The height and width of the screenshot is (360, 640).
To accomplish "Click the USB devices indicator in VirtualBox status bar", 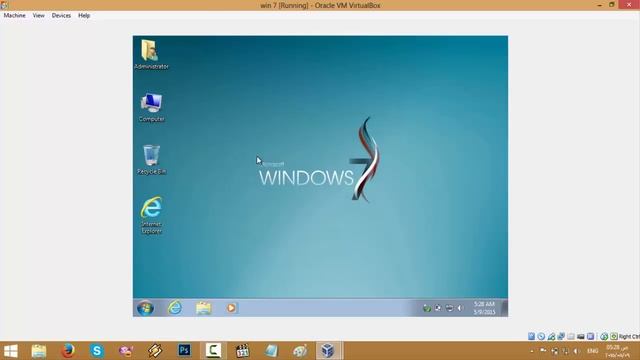I will click(x=551, y=336).
